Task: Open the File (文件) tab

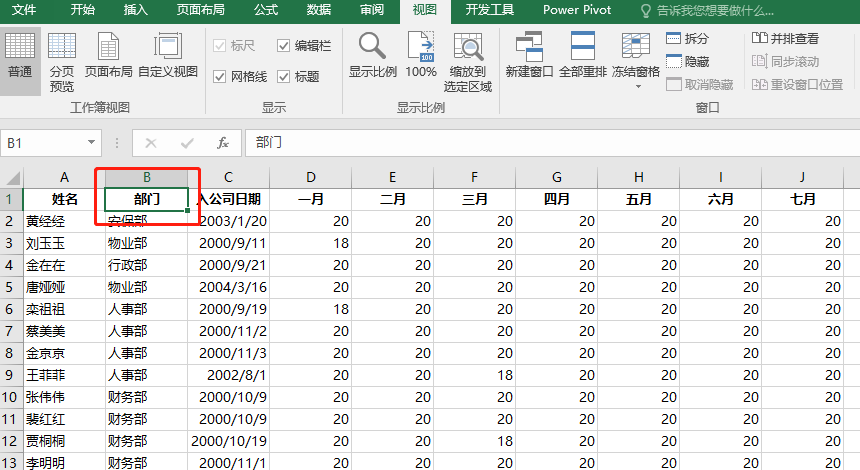Action: click(x=24, y=10)
